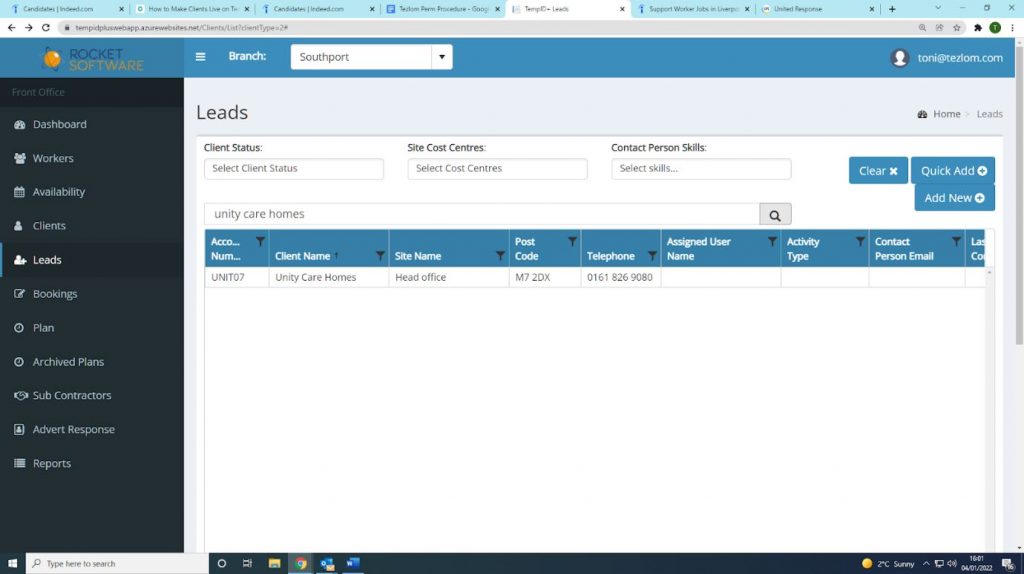The height and width of the screenshot is (574, 1024).
Task: Open the Select Cost Centres dropdown
Action: coord(497,169)
